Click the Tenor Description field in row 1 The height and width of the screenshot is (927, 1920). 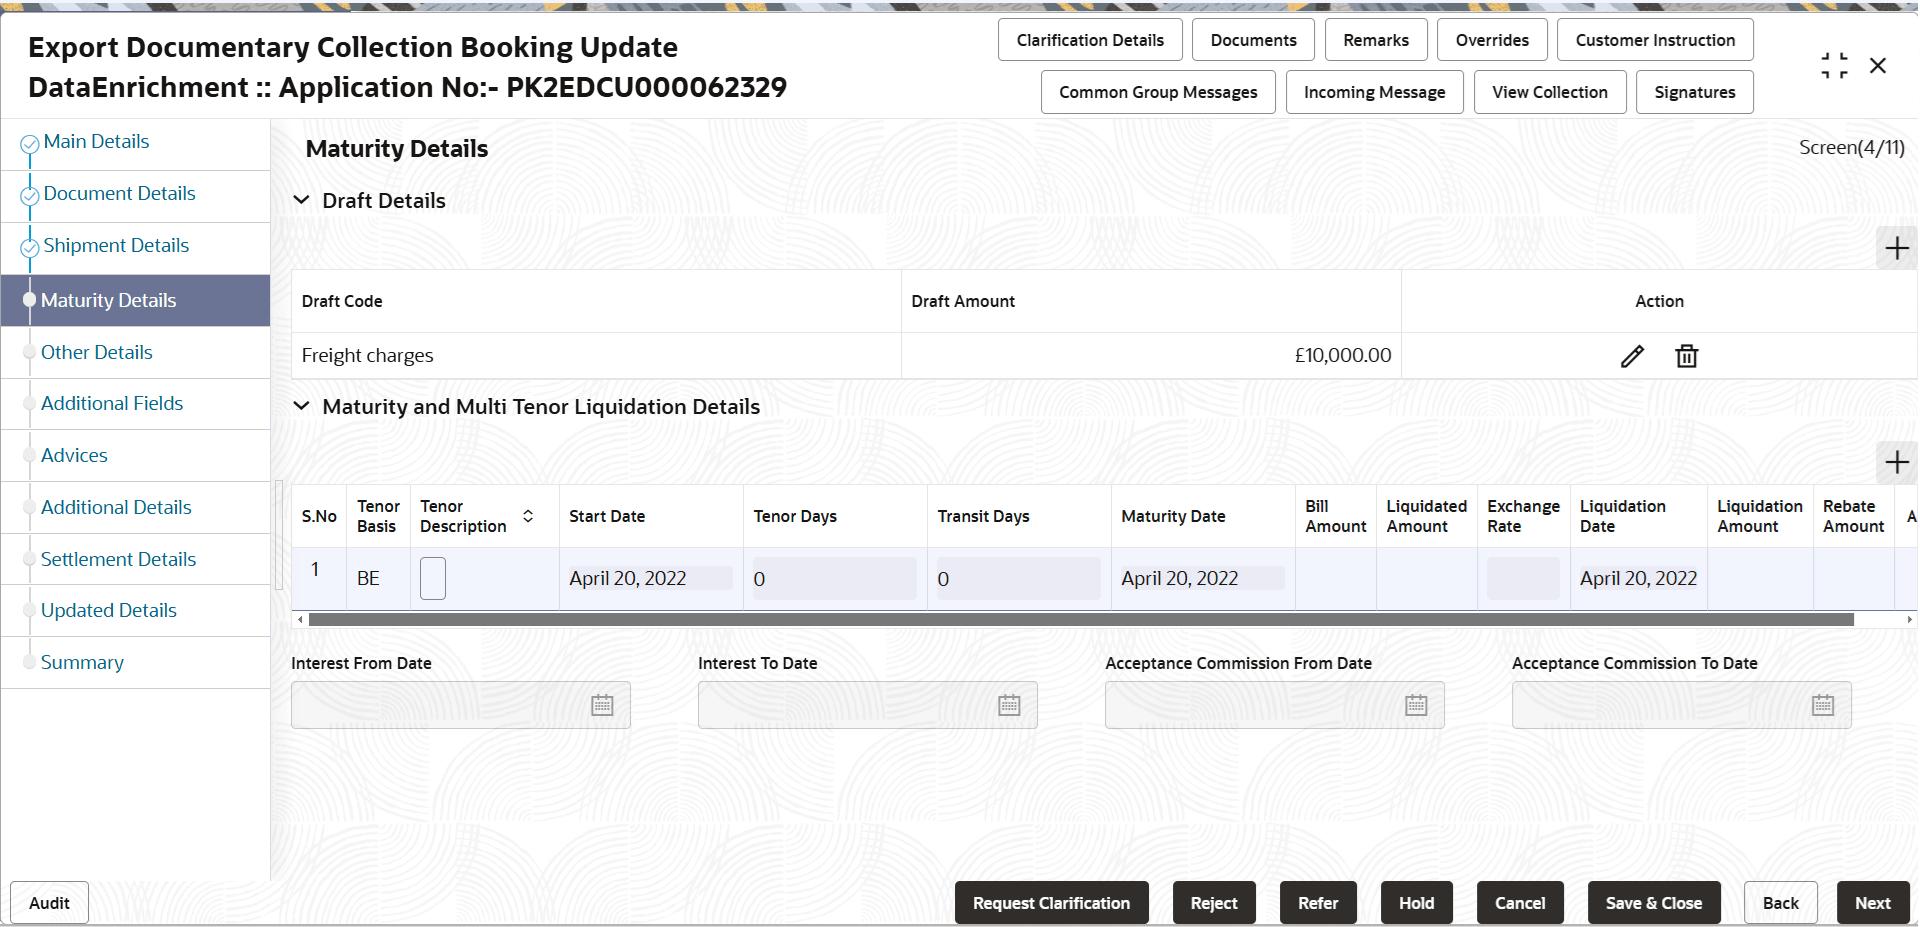[x=433, y=578]
